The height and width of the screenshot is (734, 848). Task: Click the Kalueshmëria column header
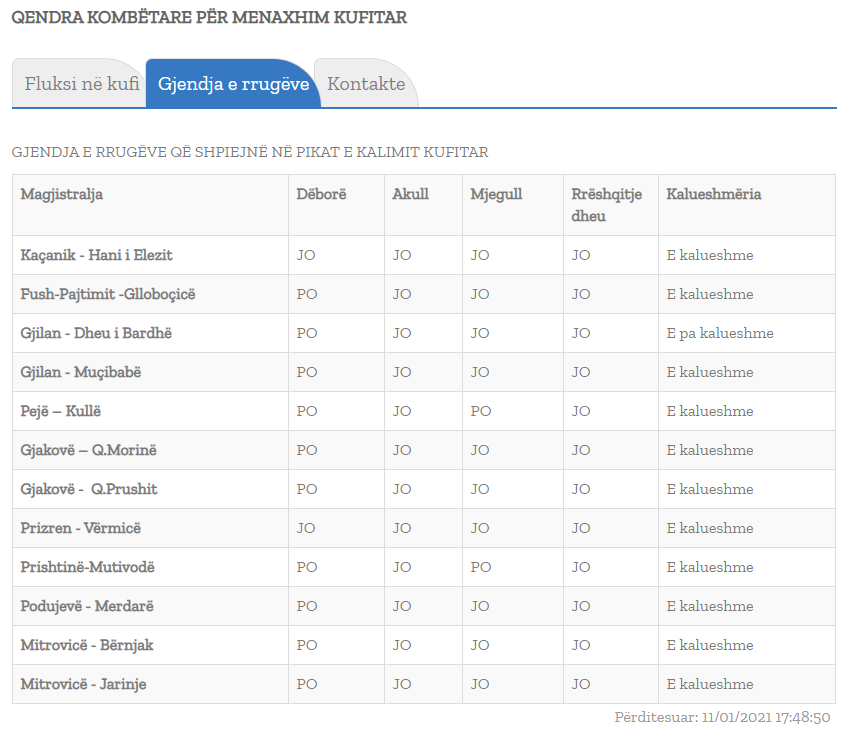(713, 194)
